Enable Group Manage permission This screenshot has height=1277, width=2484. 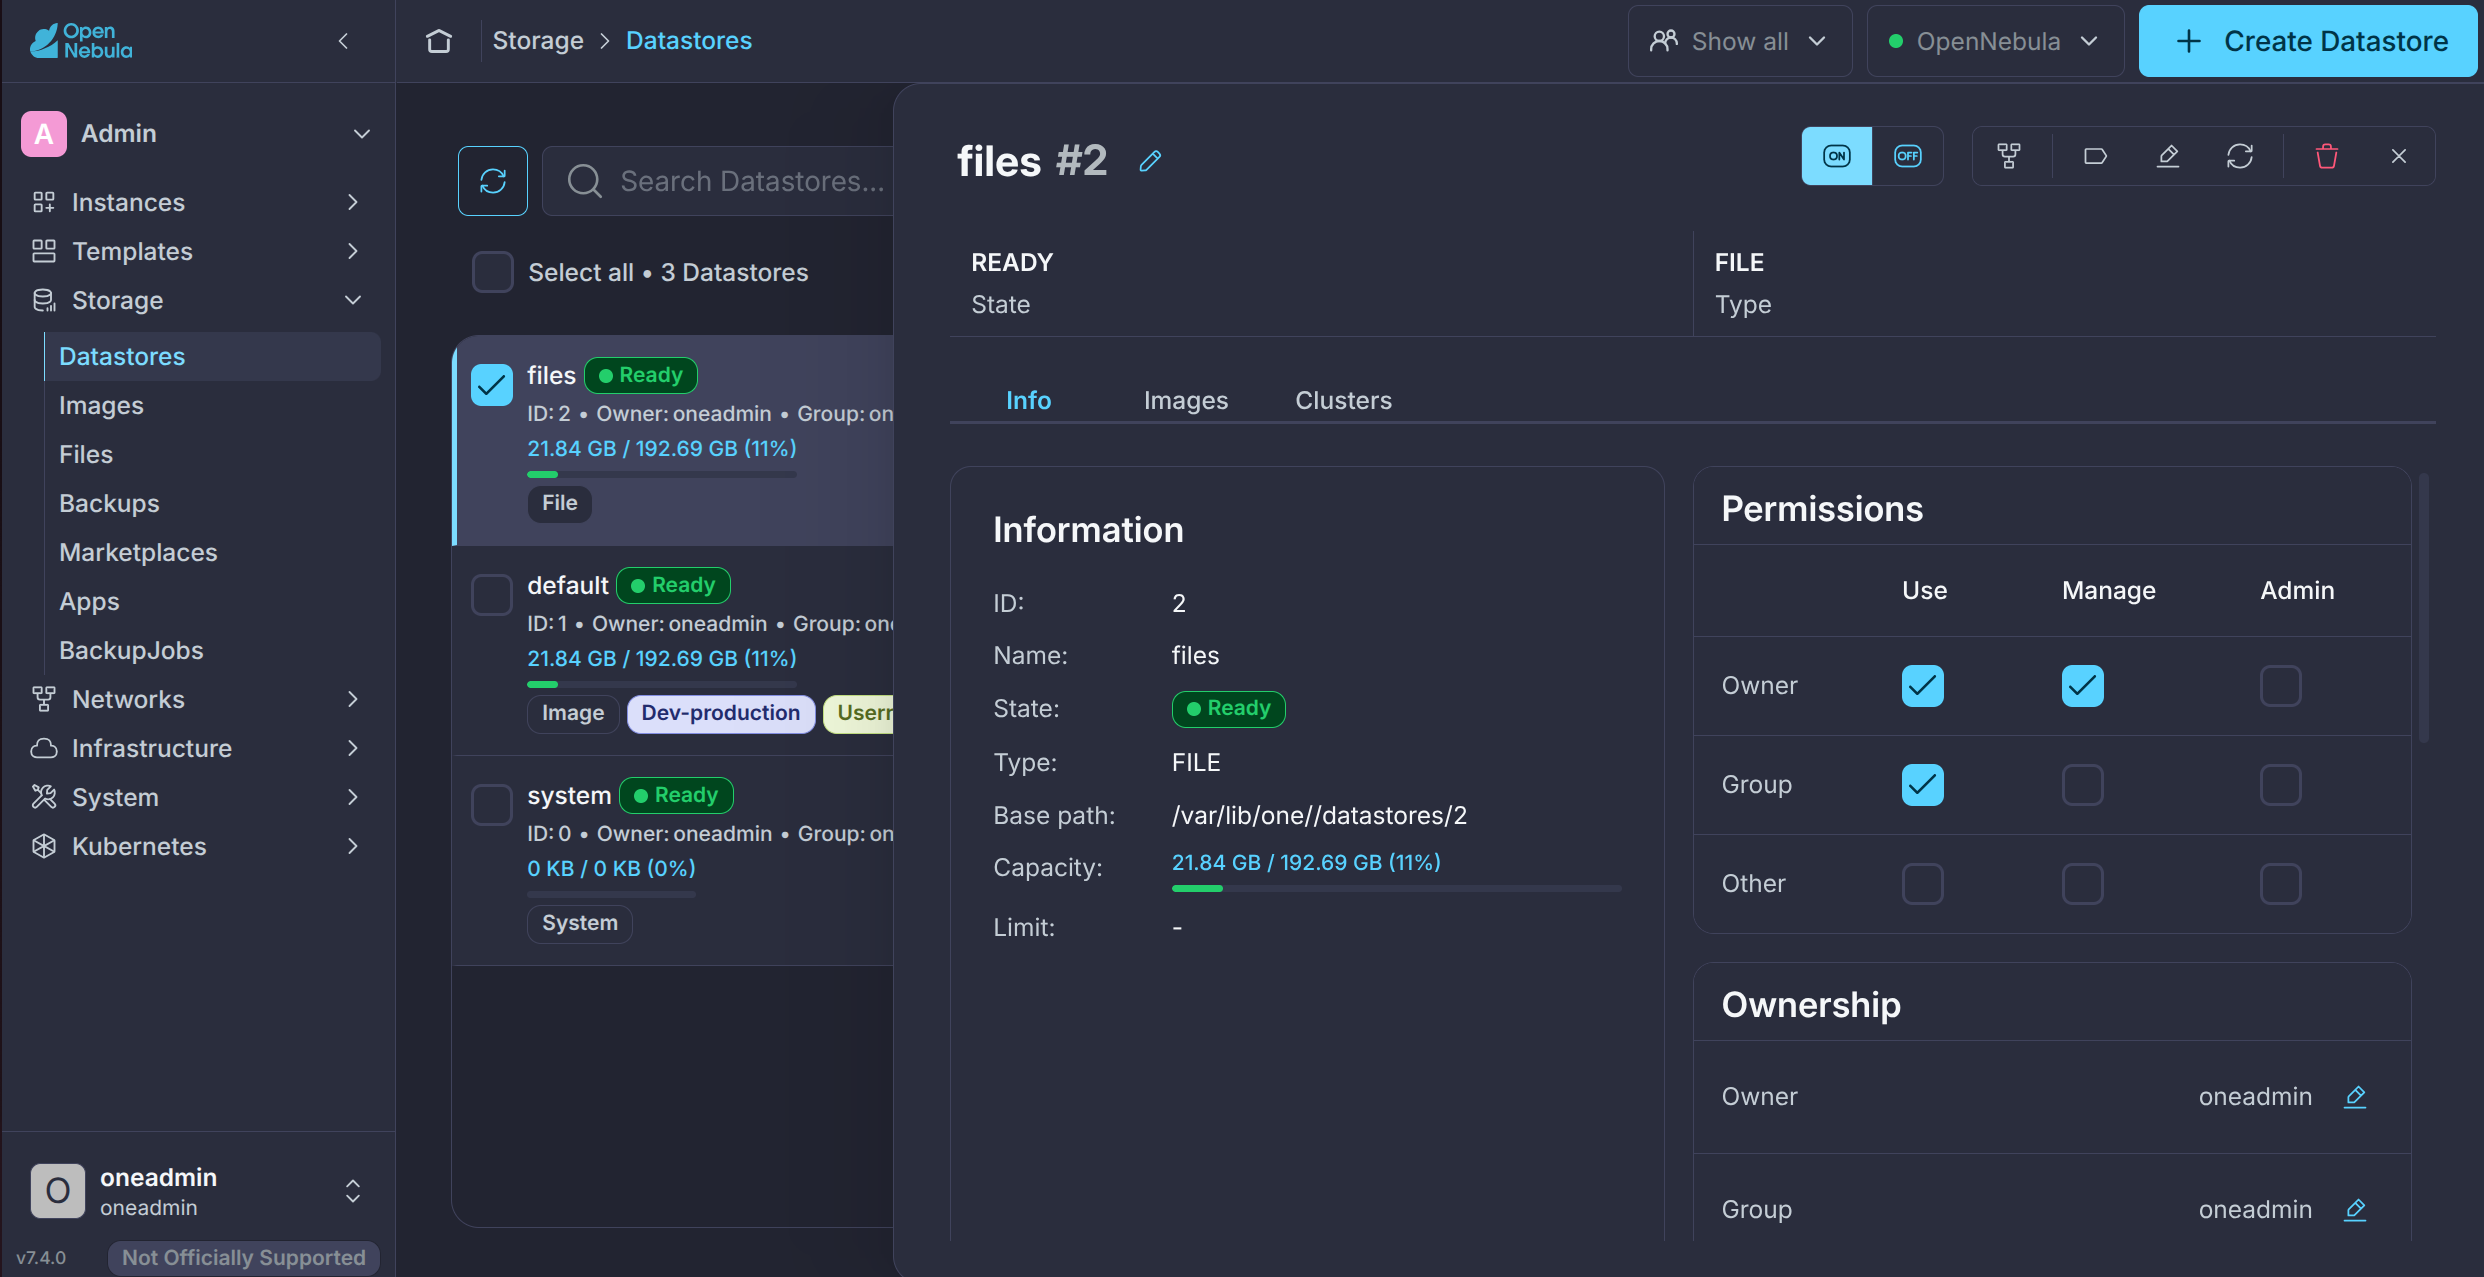pos(2083,785)
